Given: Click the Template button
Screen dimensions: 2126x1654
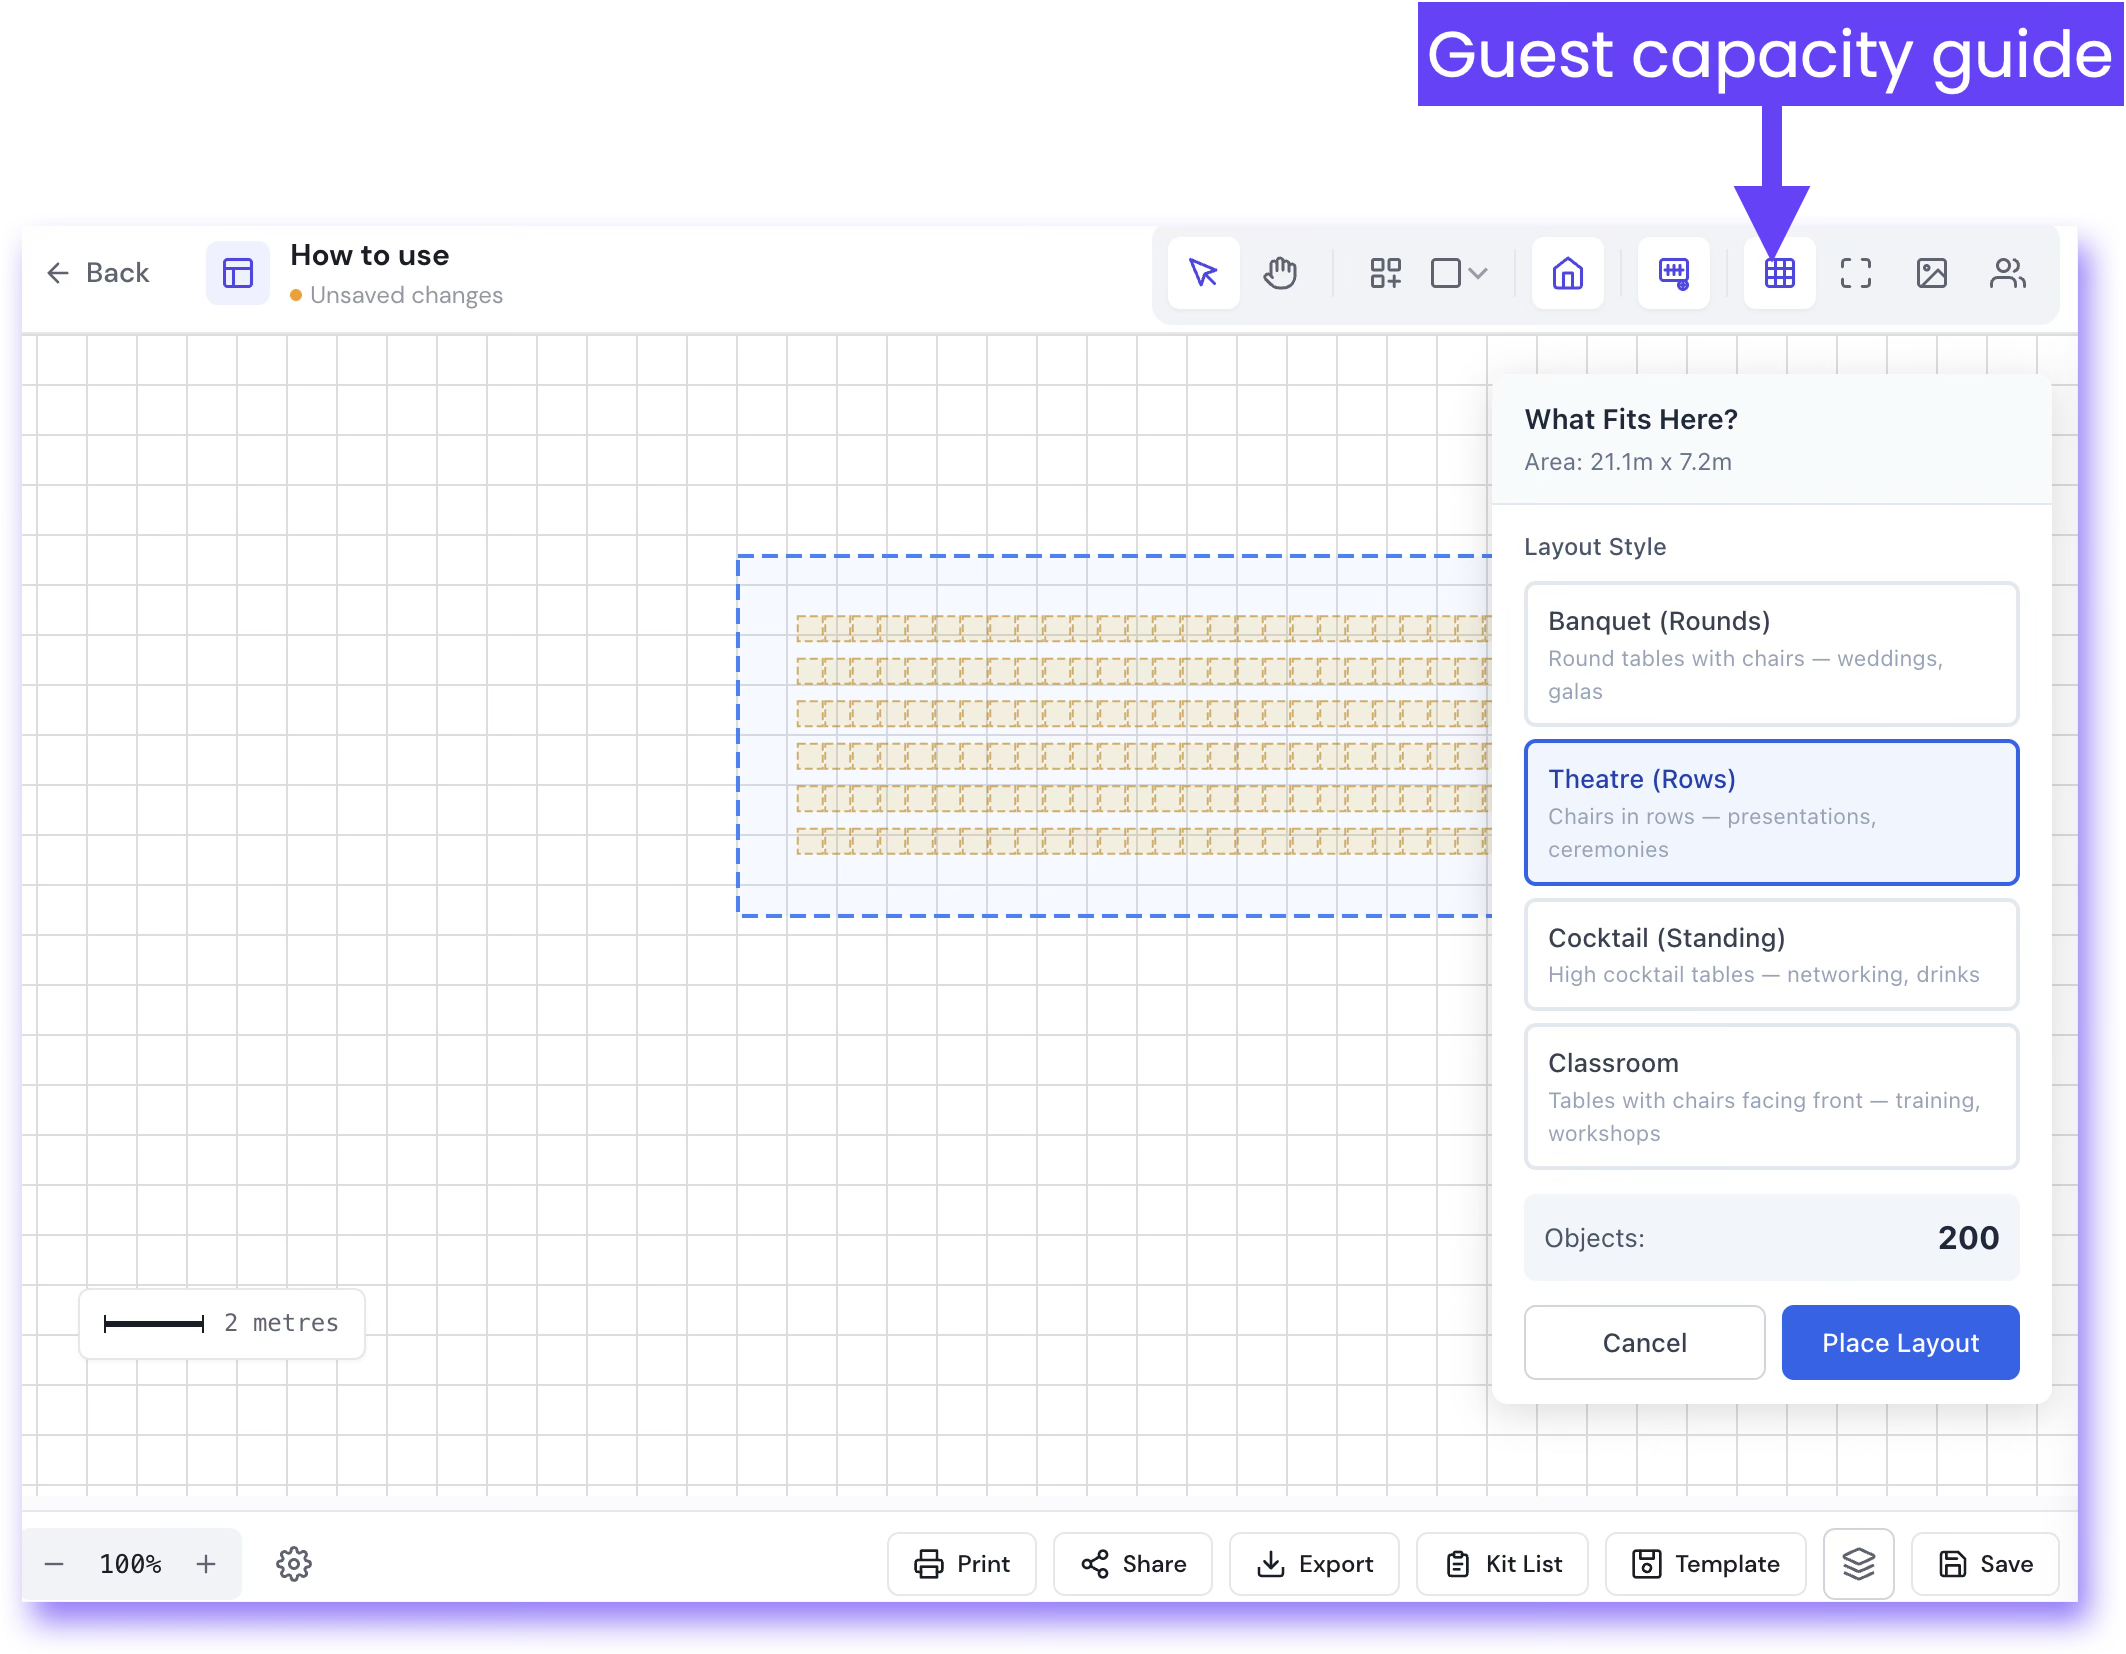Looking at the screenshot, I should click(x=1706, y=1564).
